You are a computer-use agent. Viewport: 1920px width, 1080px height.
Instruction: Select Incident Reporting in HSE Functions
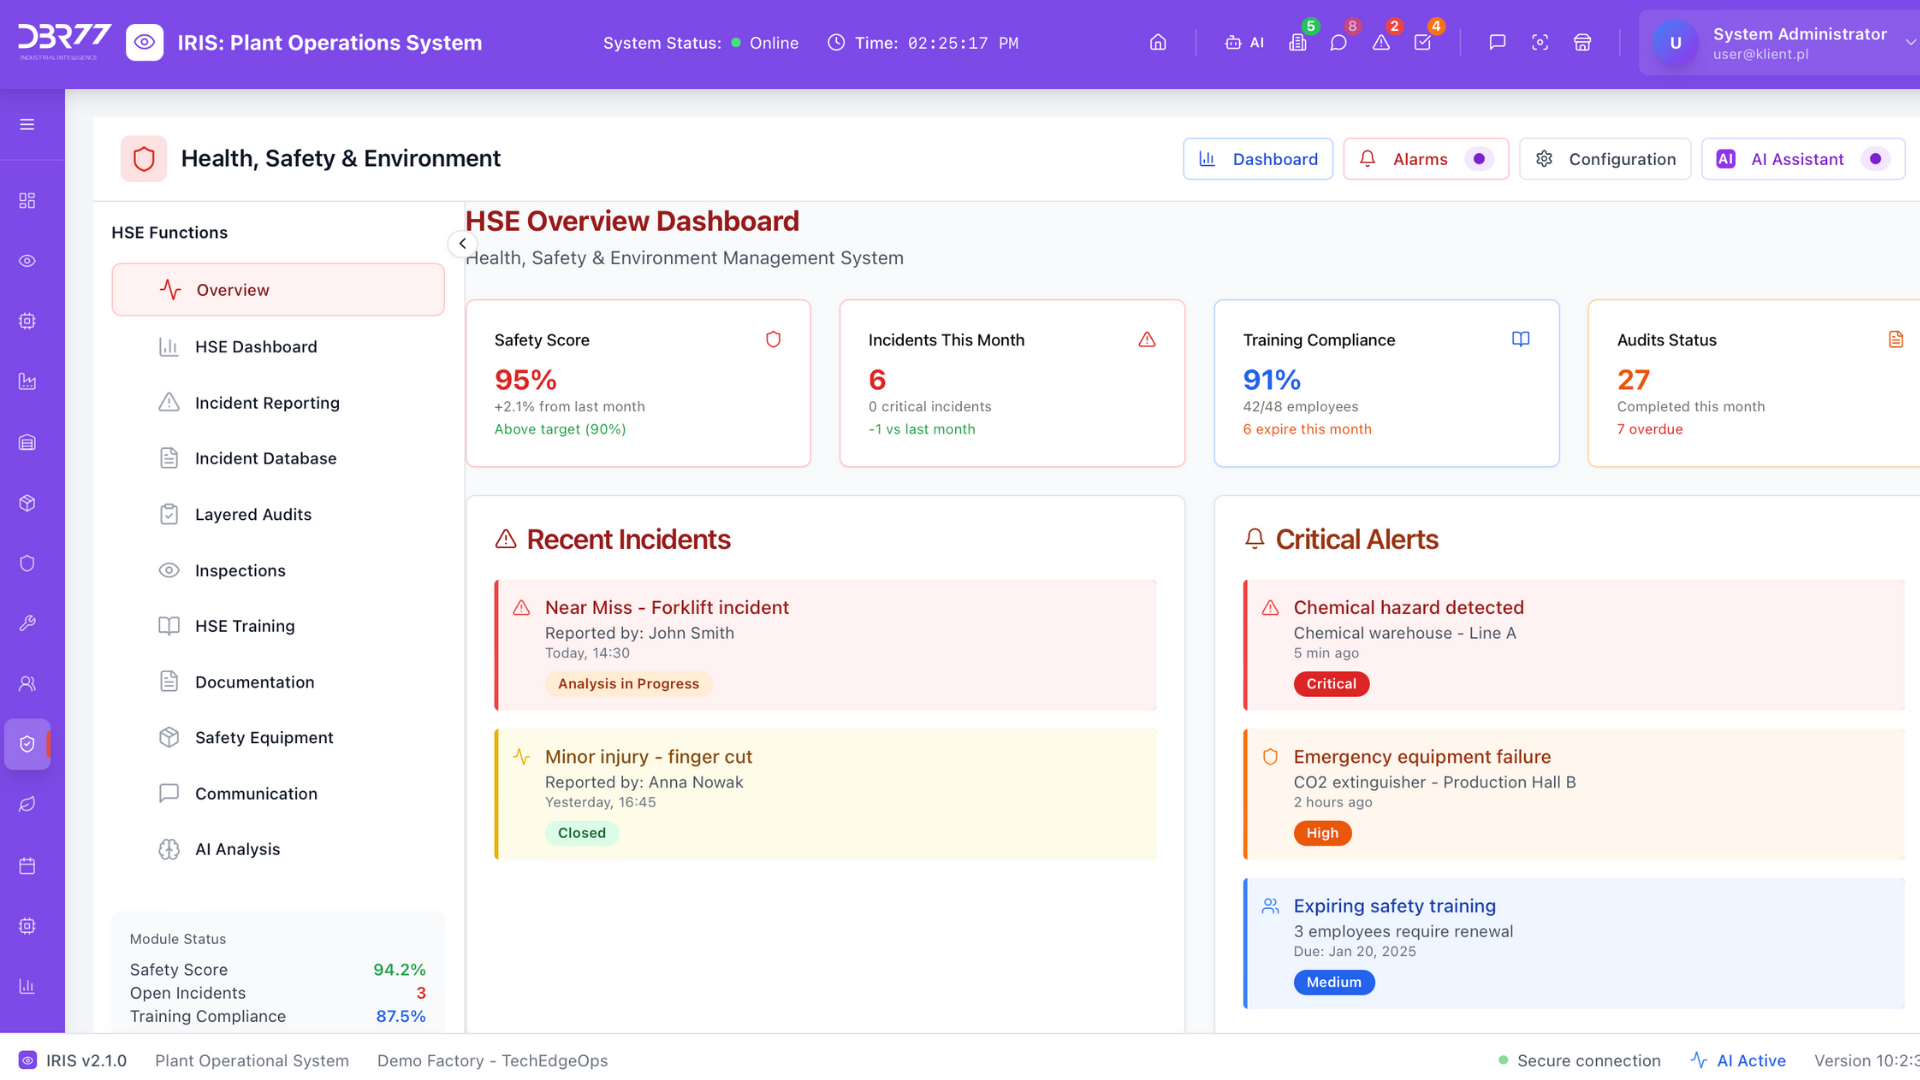point(267,403)
